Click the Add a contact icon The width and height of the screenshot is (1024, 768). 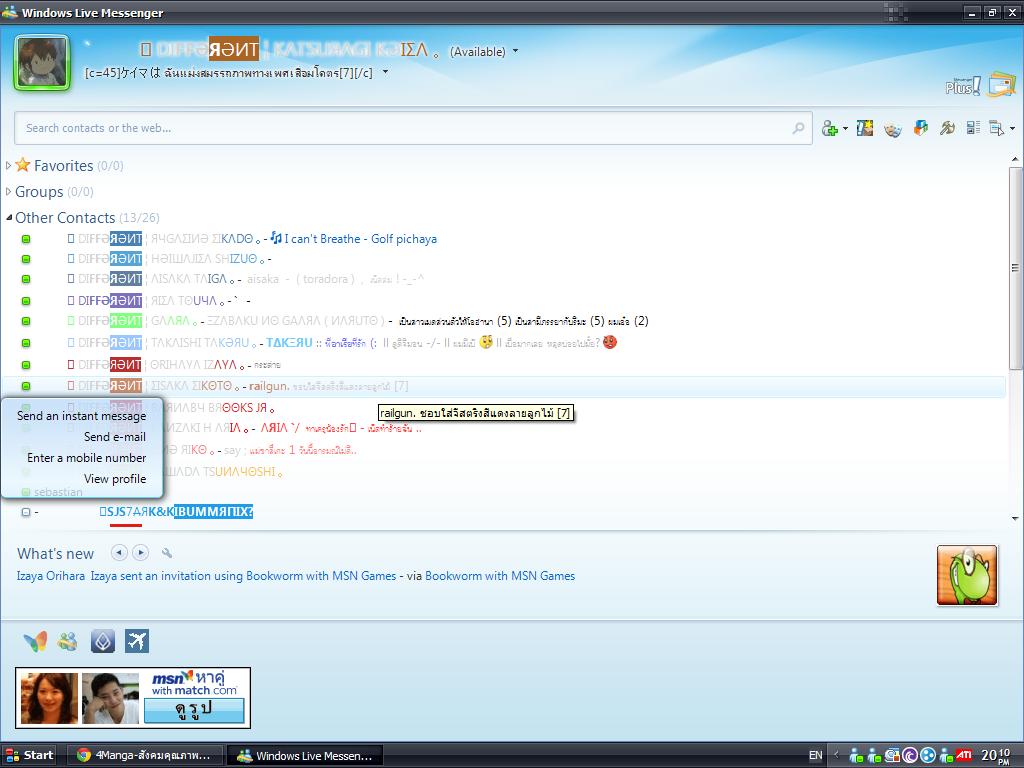coord(829,128)
